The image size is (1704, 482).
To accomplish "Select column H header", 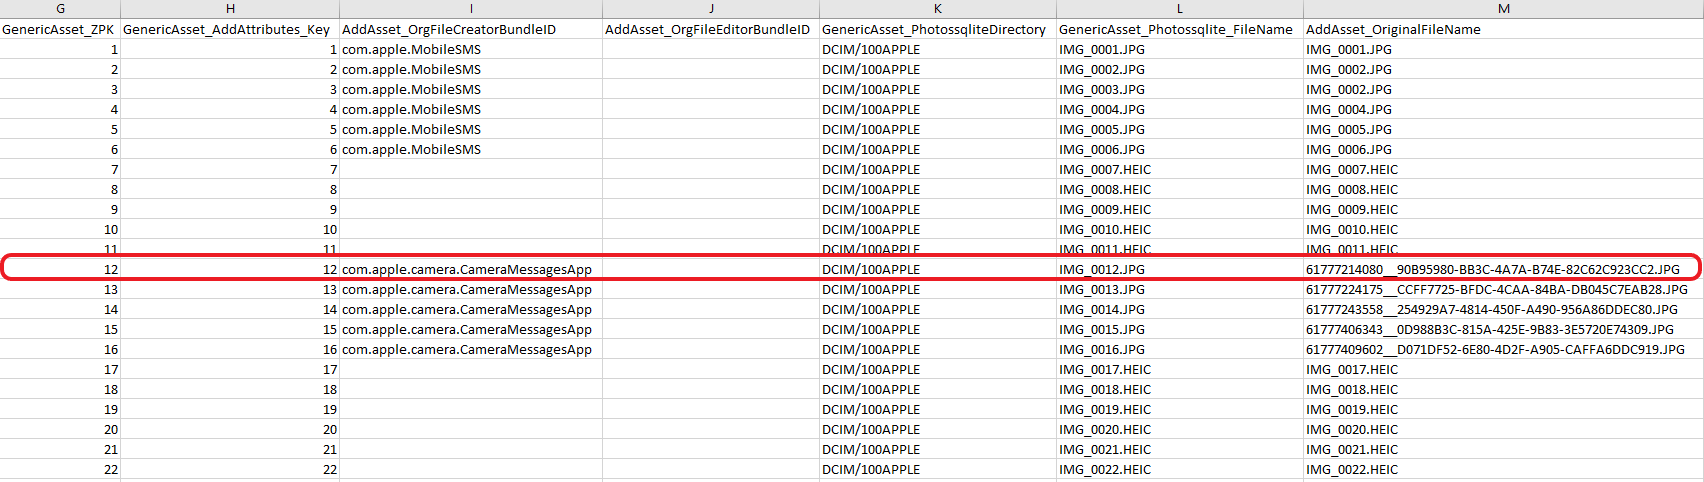I will click(x=230, y=9).
